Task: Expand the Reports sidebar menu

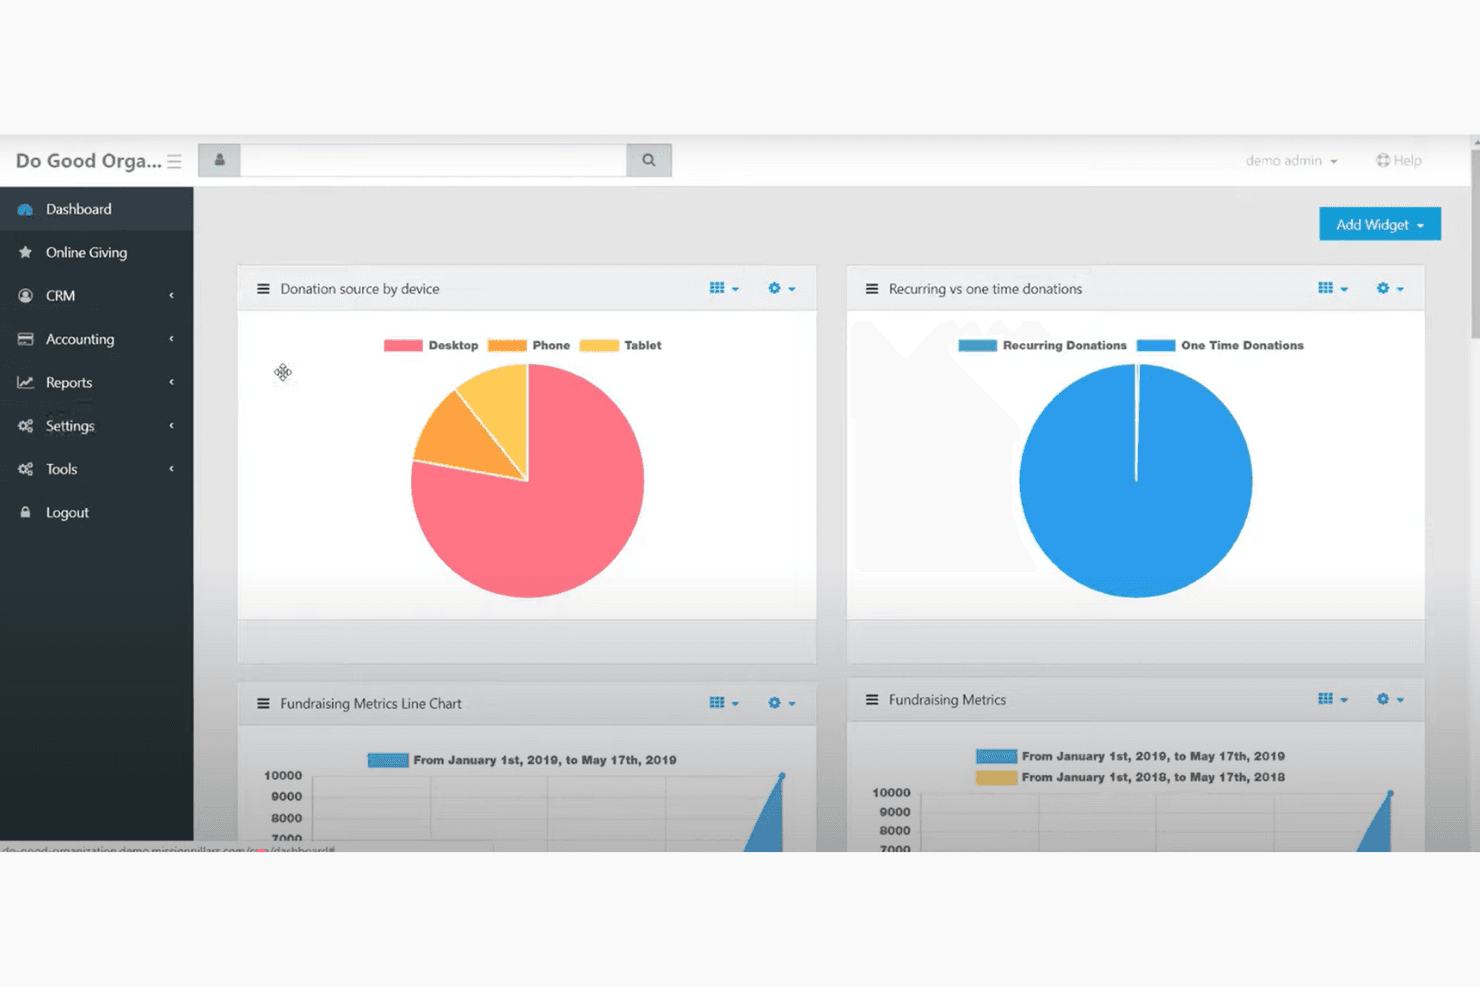Action: (97, 382)
